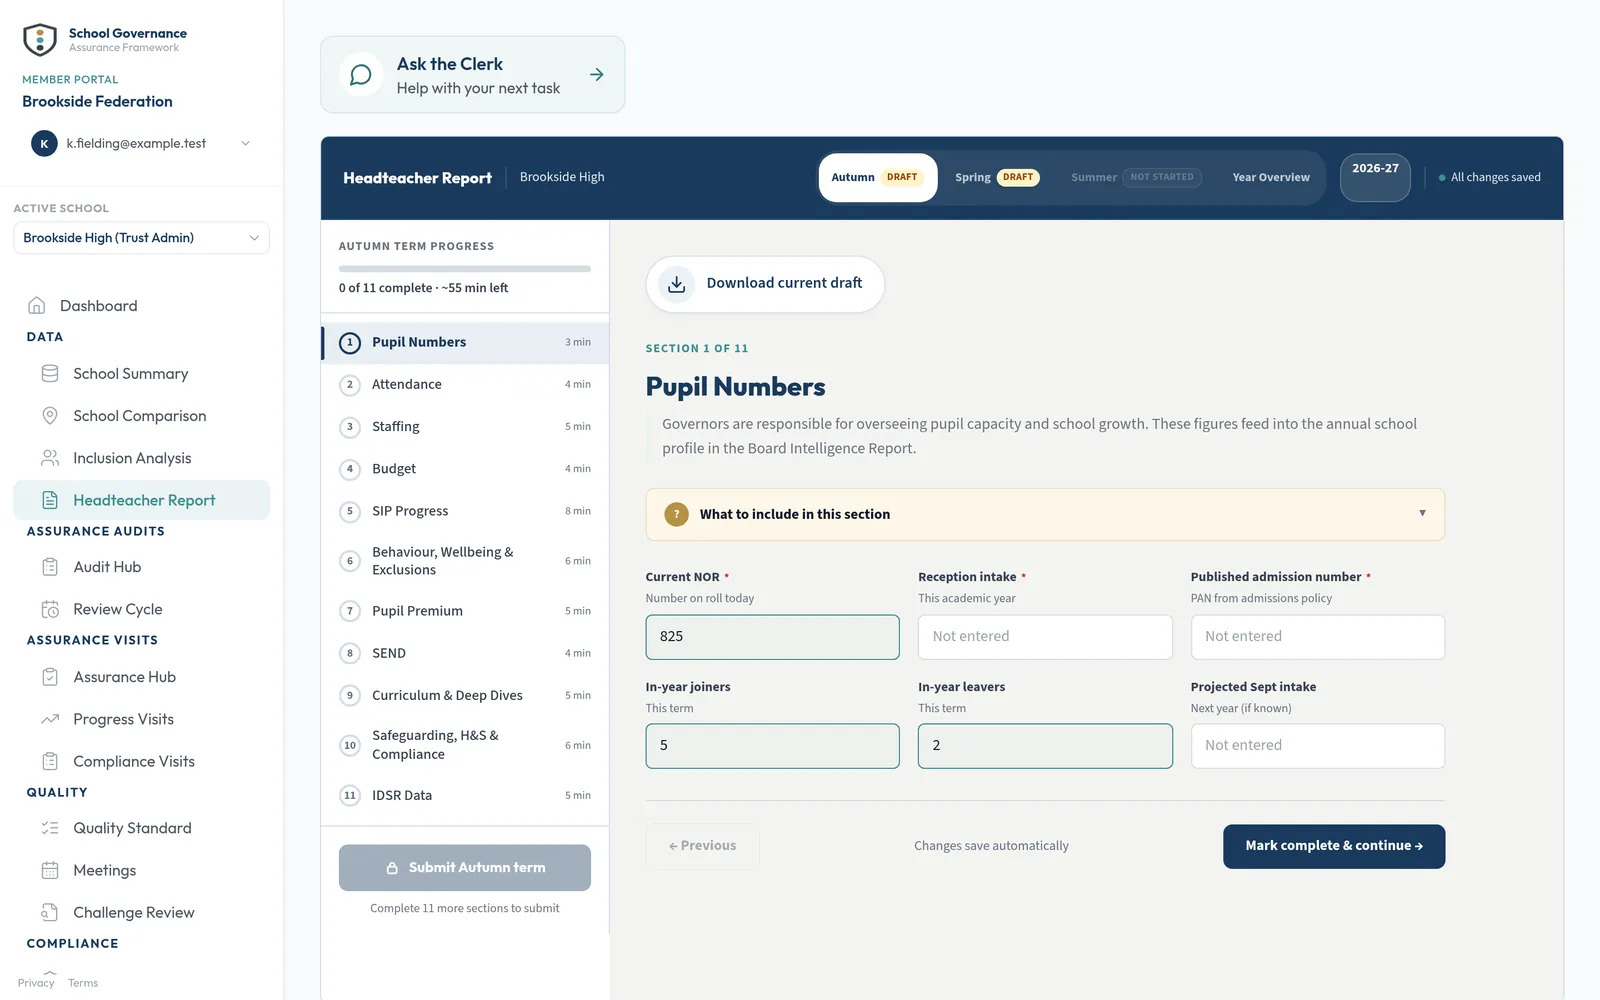Click the Quality Standard checklist icon
Image resolution: width=1600 pixels, height=1000 pixels.
point(50,828)
